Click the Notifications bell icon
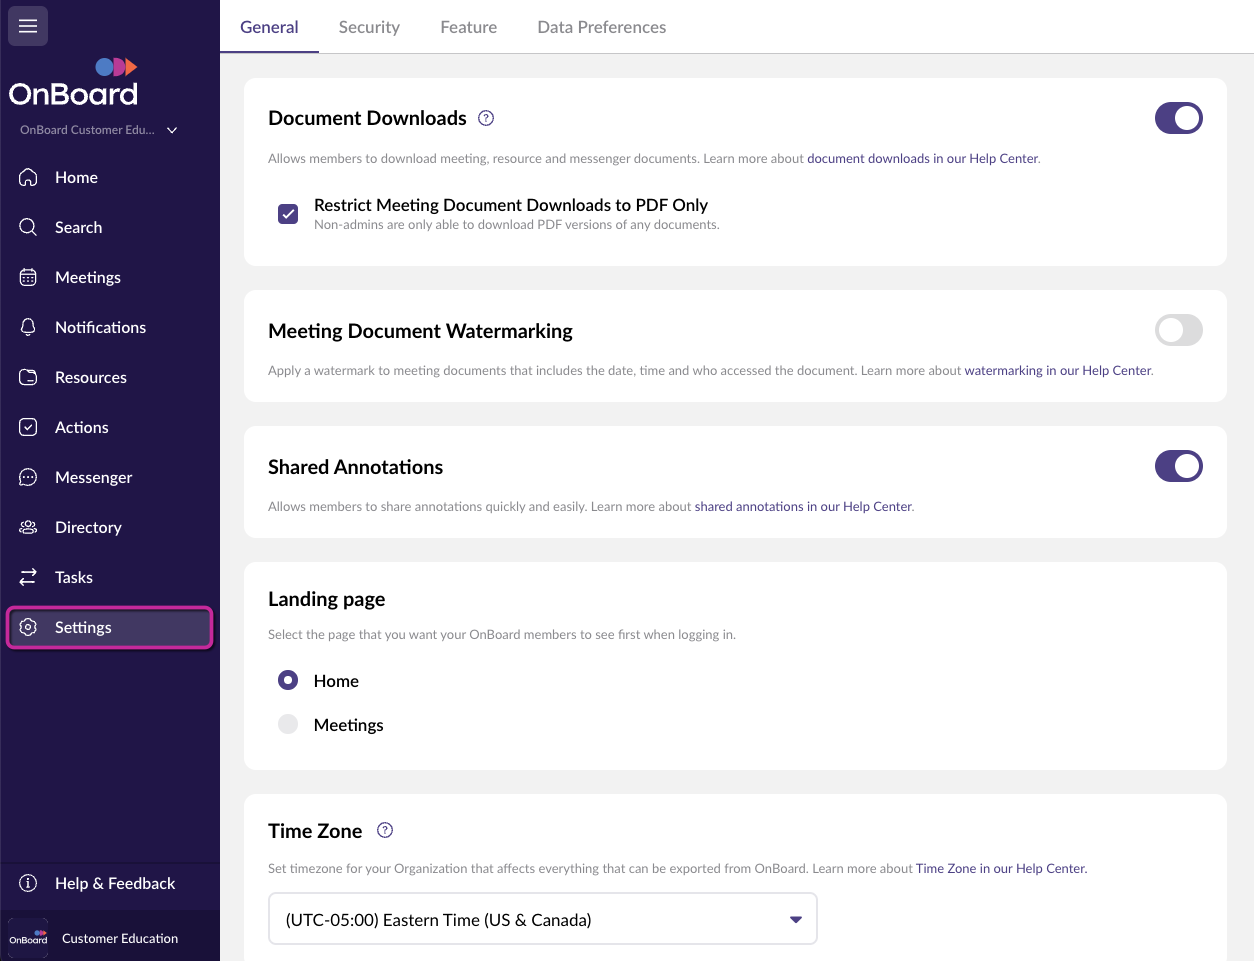Viewport: 1254px width, 961px height. (28, 327)
